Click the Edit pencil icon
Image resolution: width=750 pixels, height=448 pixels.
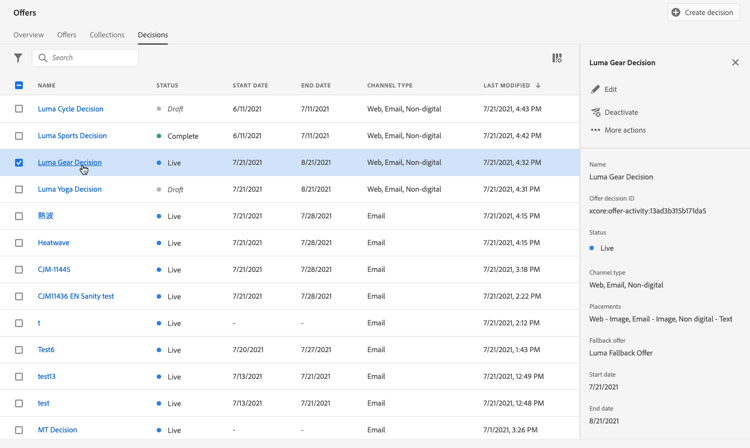coord(596,89)
